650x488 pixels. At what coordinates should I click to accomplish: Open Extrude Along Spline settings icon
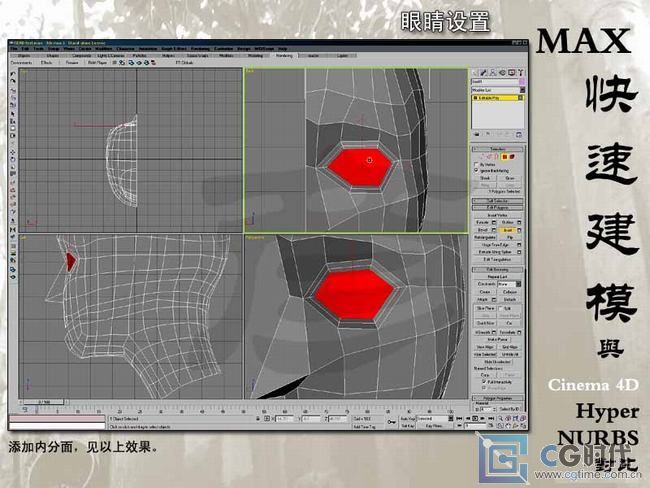(x=519, y=252)
